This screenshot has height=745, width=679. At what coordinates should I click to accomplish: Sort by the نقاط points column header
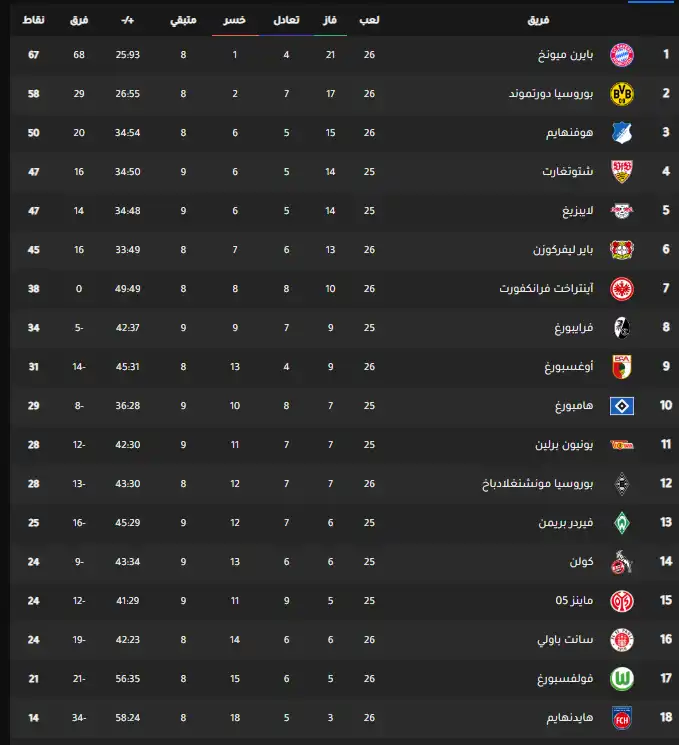click(x=33, y=20)
